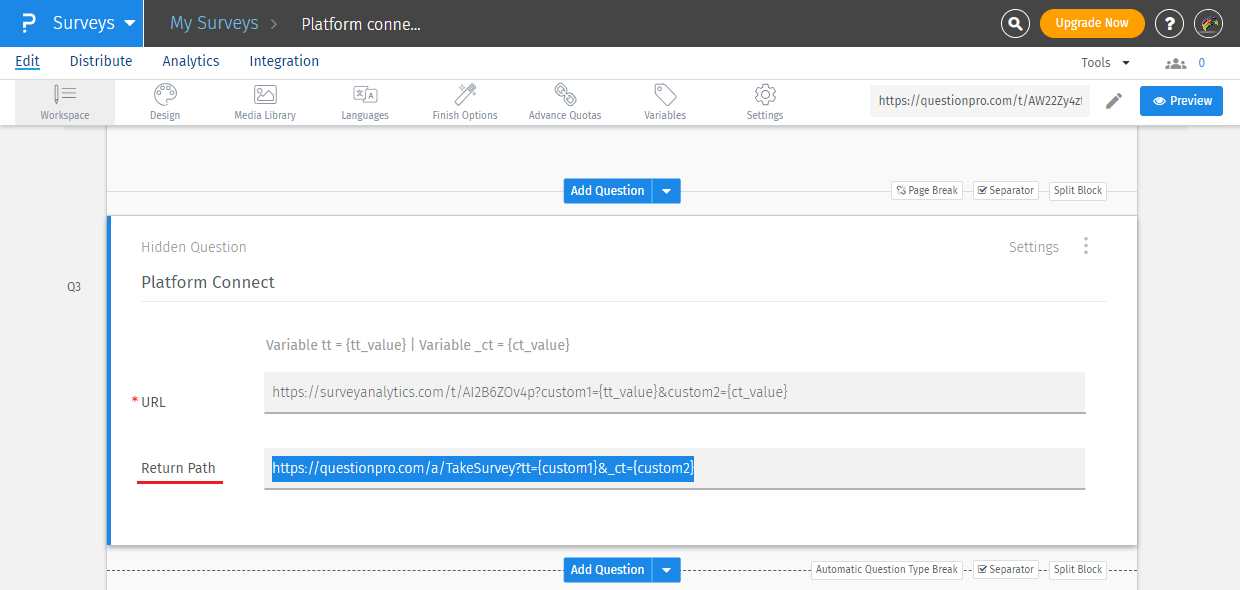Open the Tools dropdown menu
Image resolution: width=1240 pixels, height=590 pixels.
(1105, 62)
